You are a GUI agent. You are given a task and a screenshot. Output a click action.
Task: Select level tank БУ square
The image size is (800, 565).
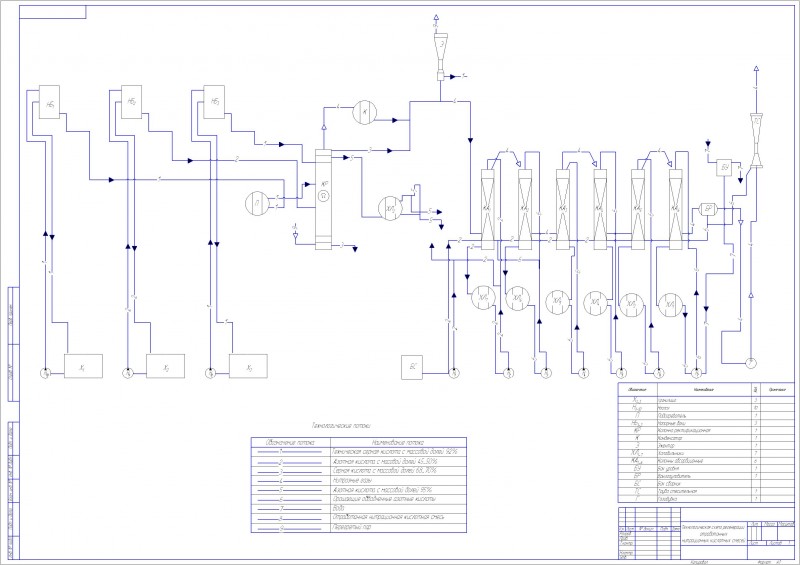[724, 167]
